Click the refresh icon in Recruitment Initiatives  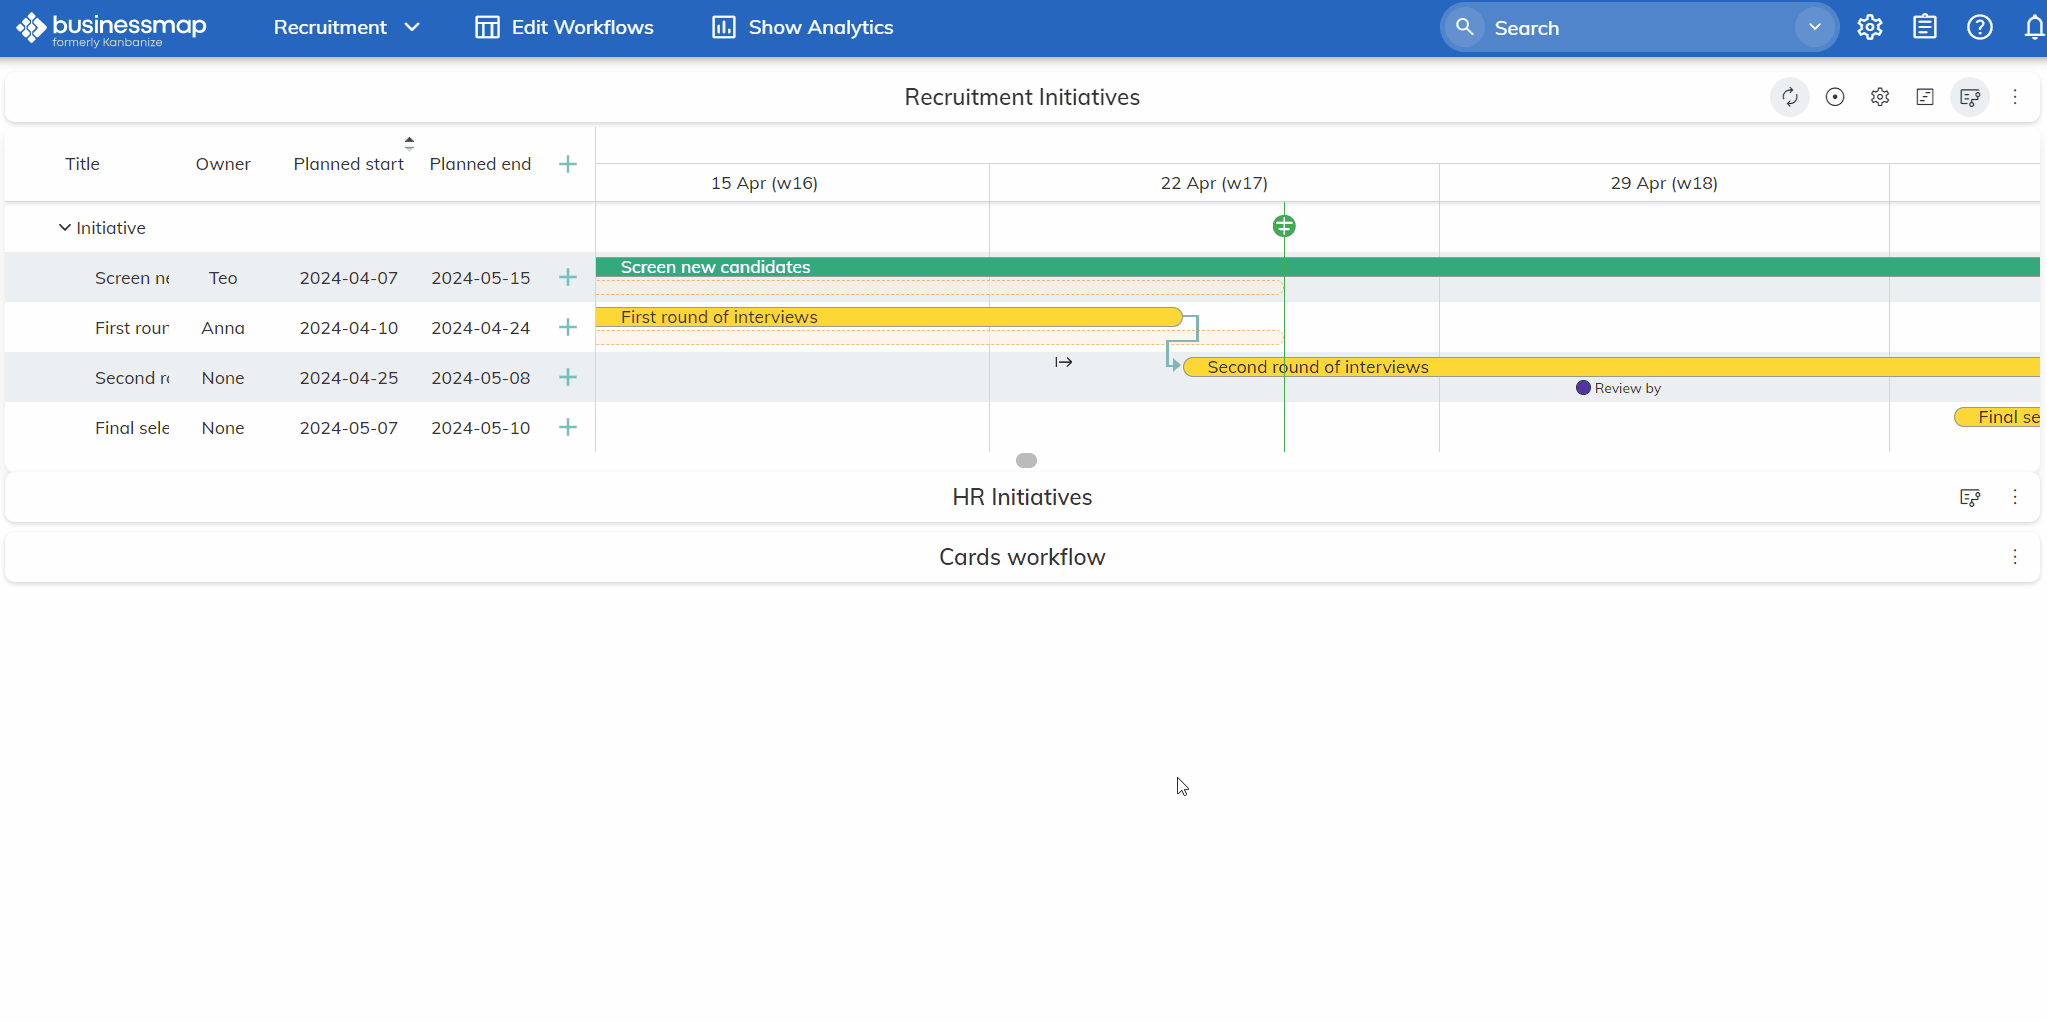tap(1790, 97)
